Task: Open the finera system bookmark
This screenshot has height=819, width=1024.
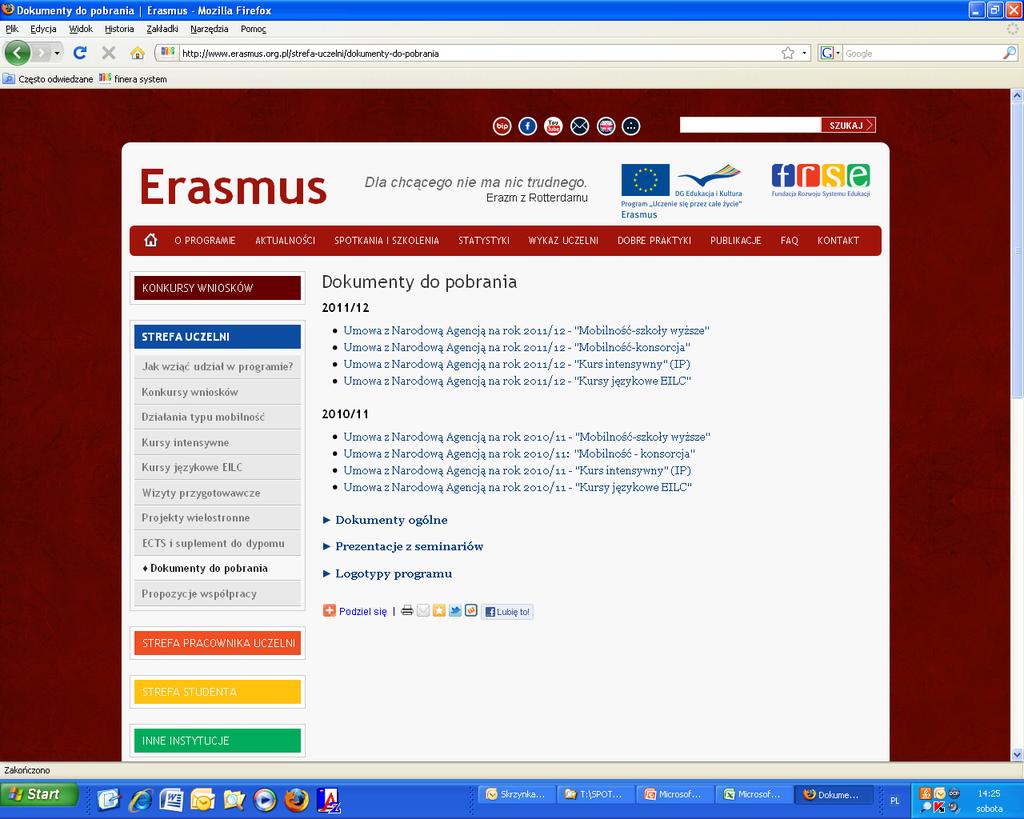Action: 133,79
